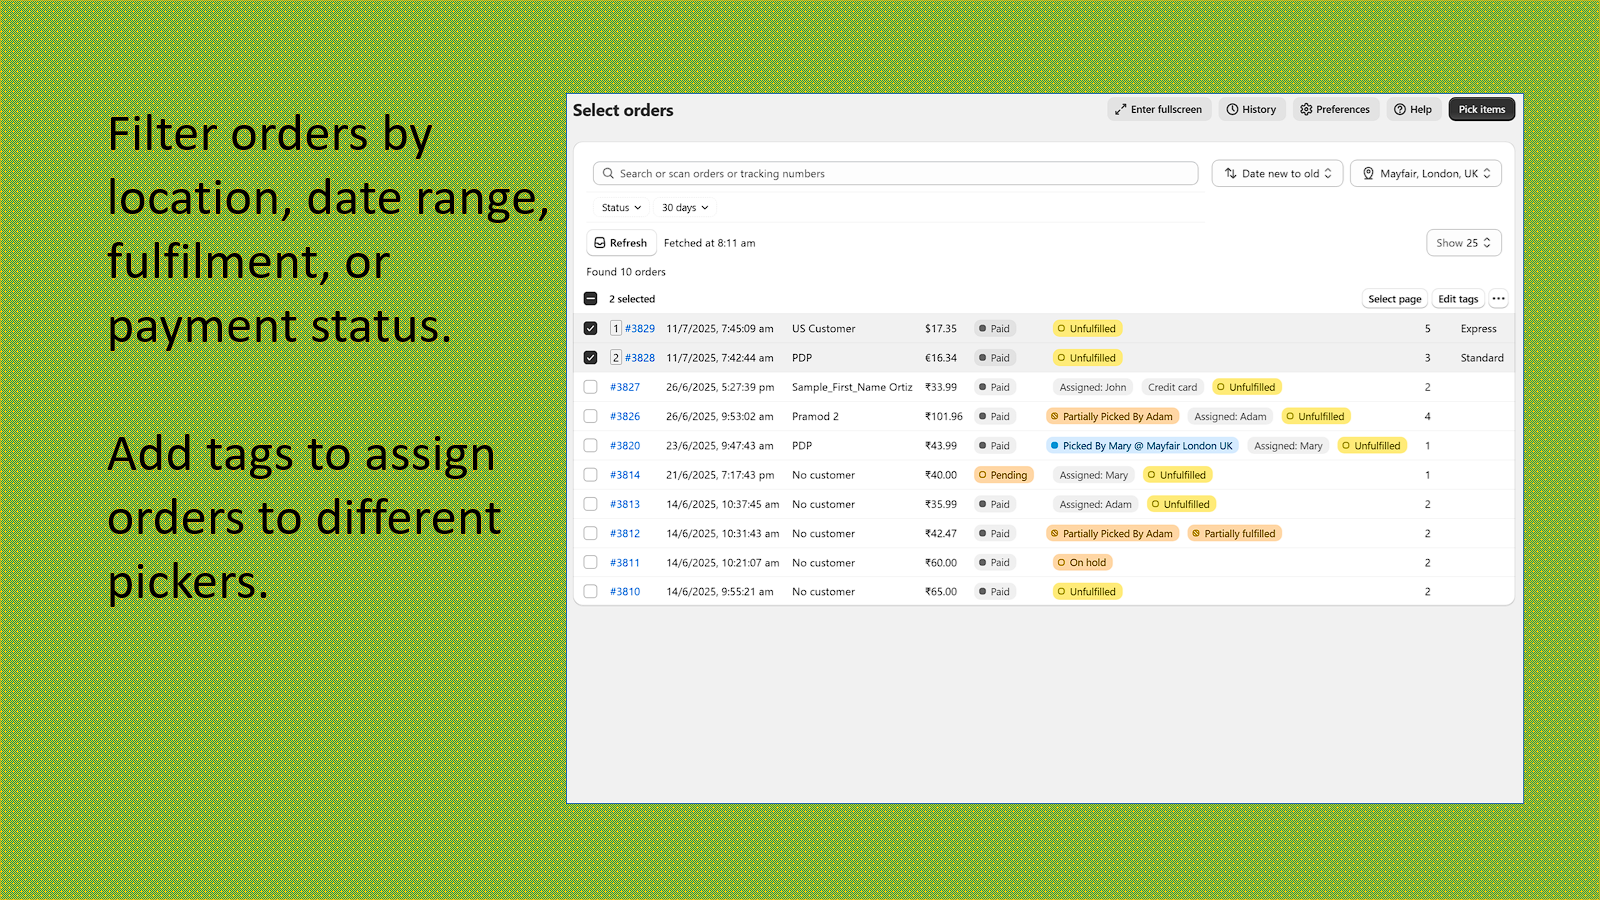Uncheck the checkbox for order #3828
This screenshot has height=900, width=1600.
590,358
